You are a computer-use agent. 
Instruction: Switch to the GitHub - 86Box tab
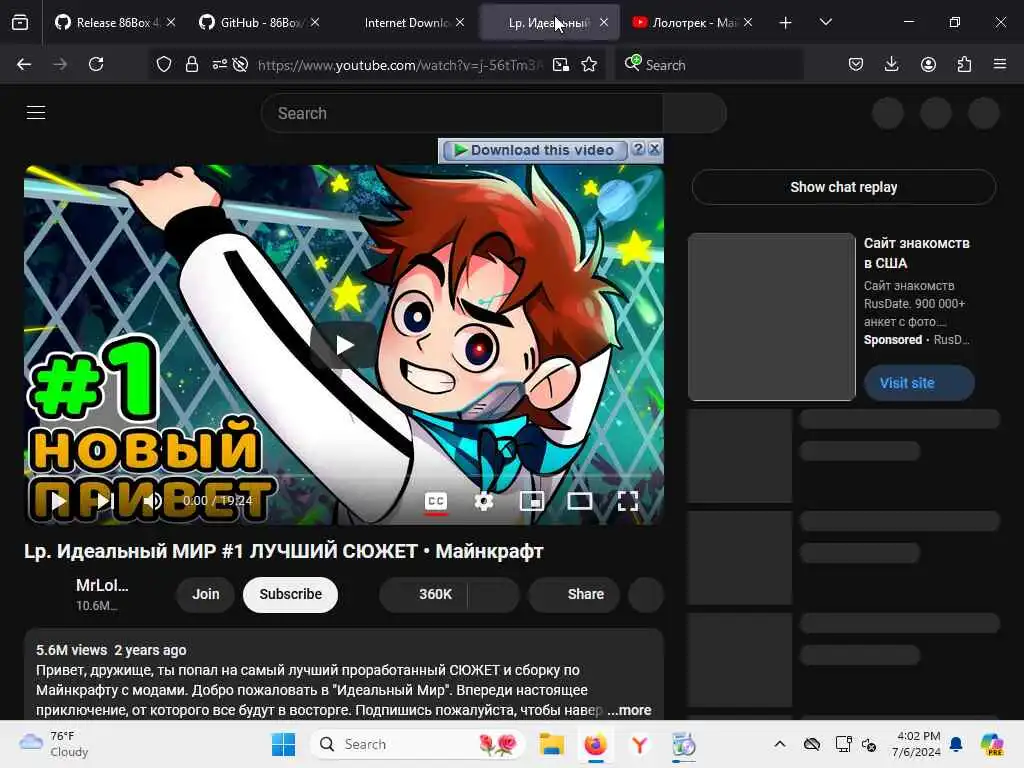pos(259,22)
